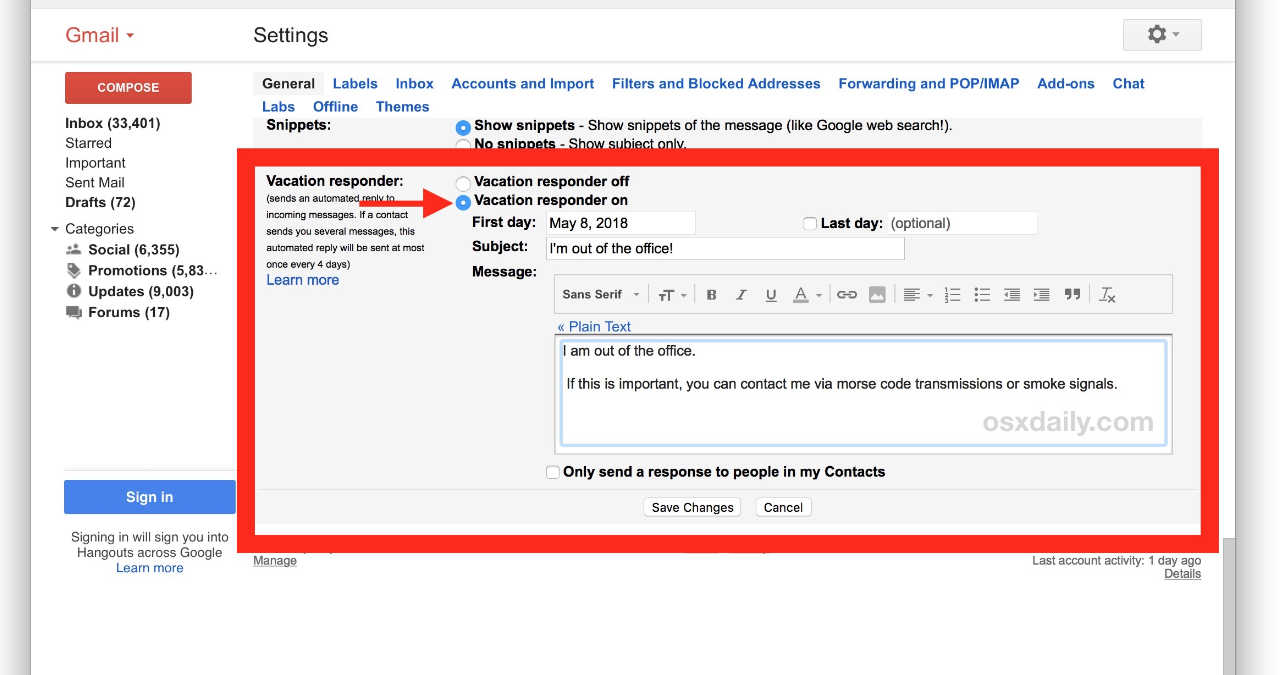Insert a link in the message
Viewport: 1280px width, 675px height.
tap(847, 295)
